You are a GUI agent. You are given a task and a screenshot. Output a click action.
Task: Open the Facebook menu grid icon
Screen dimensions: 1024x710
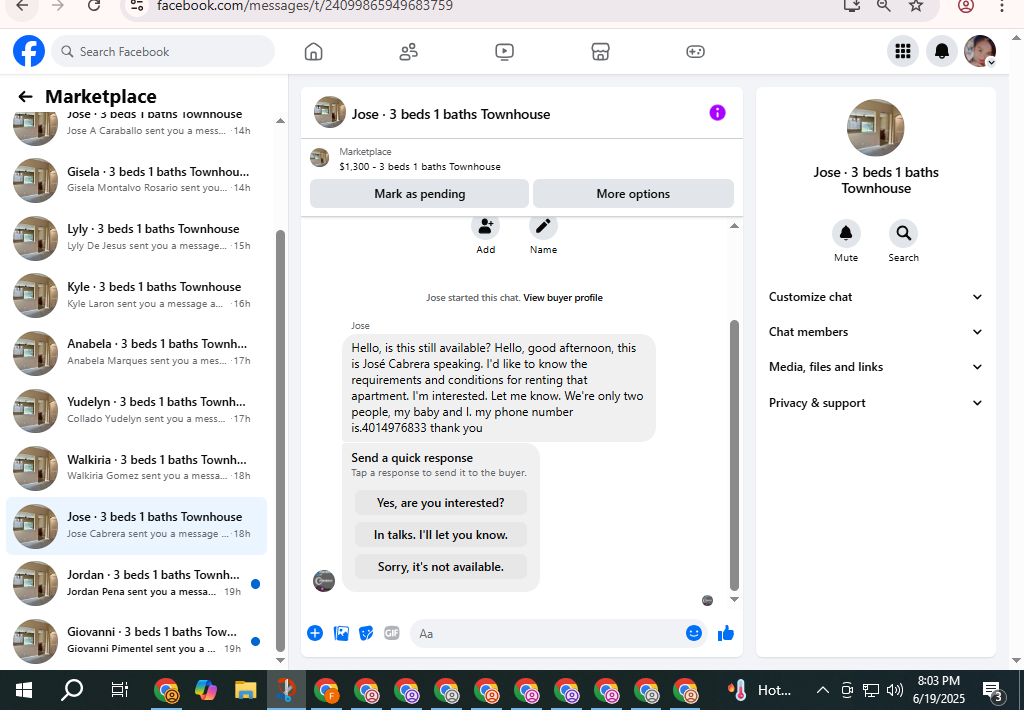pyautogui.click(x=903, y=51)
